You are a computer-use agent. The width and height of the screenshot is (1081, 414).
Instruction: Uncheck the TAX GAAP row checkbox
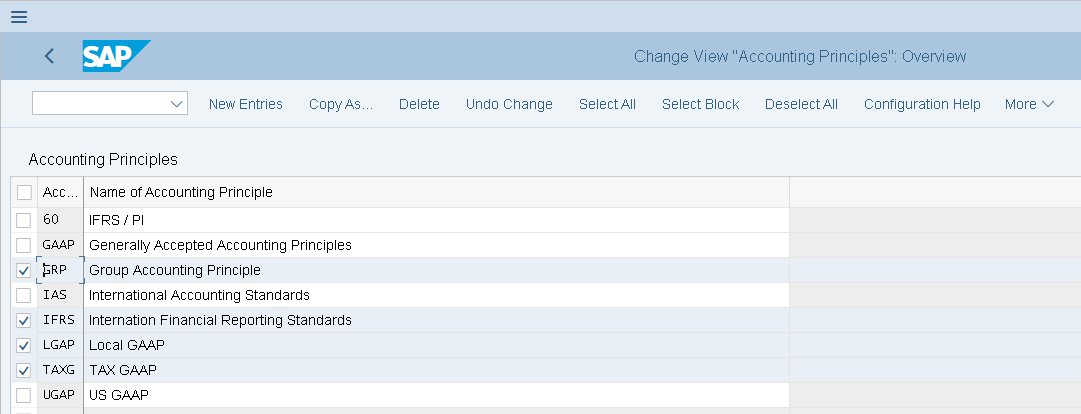click(x=24, y=370)
